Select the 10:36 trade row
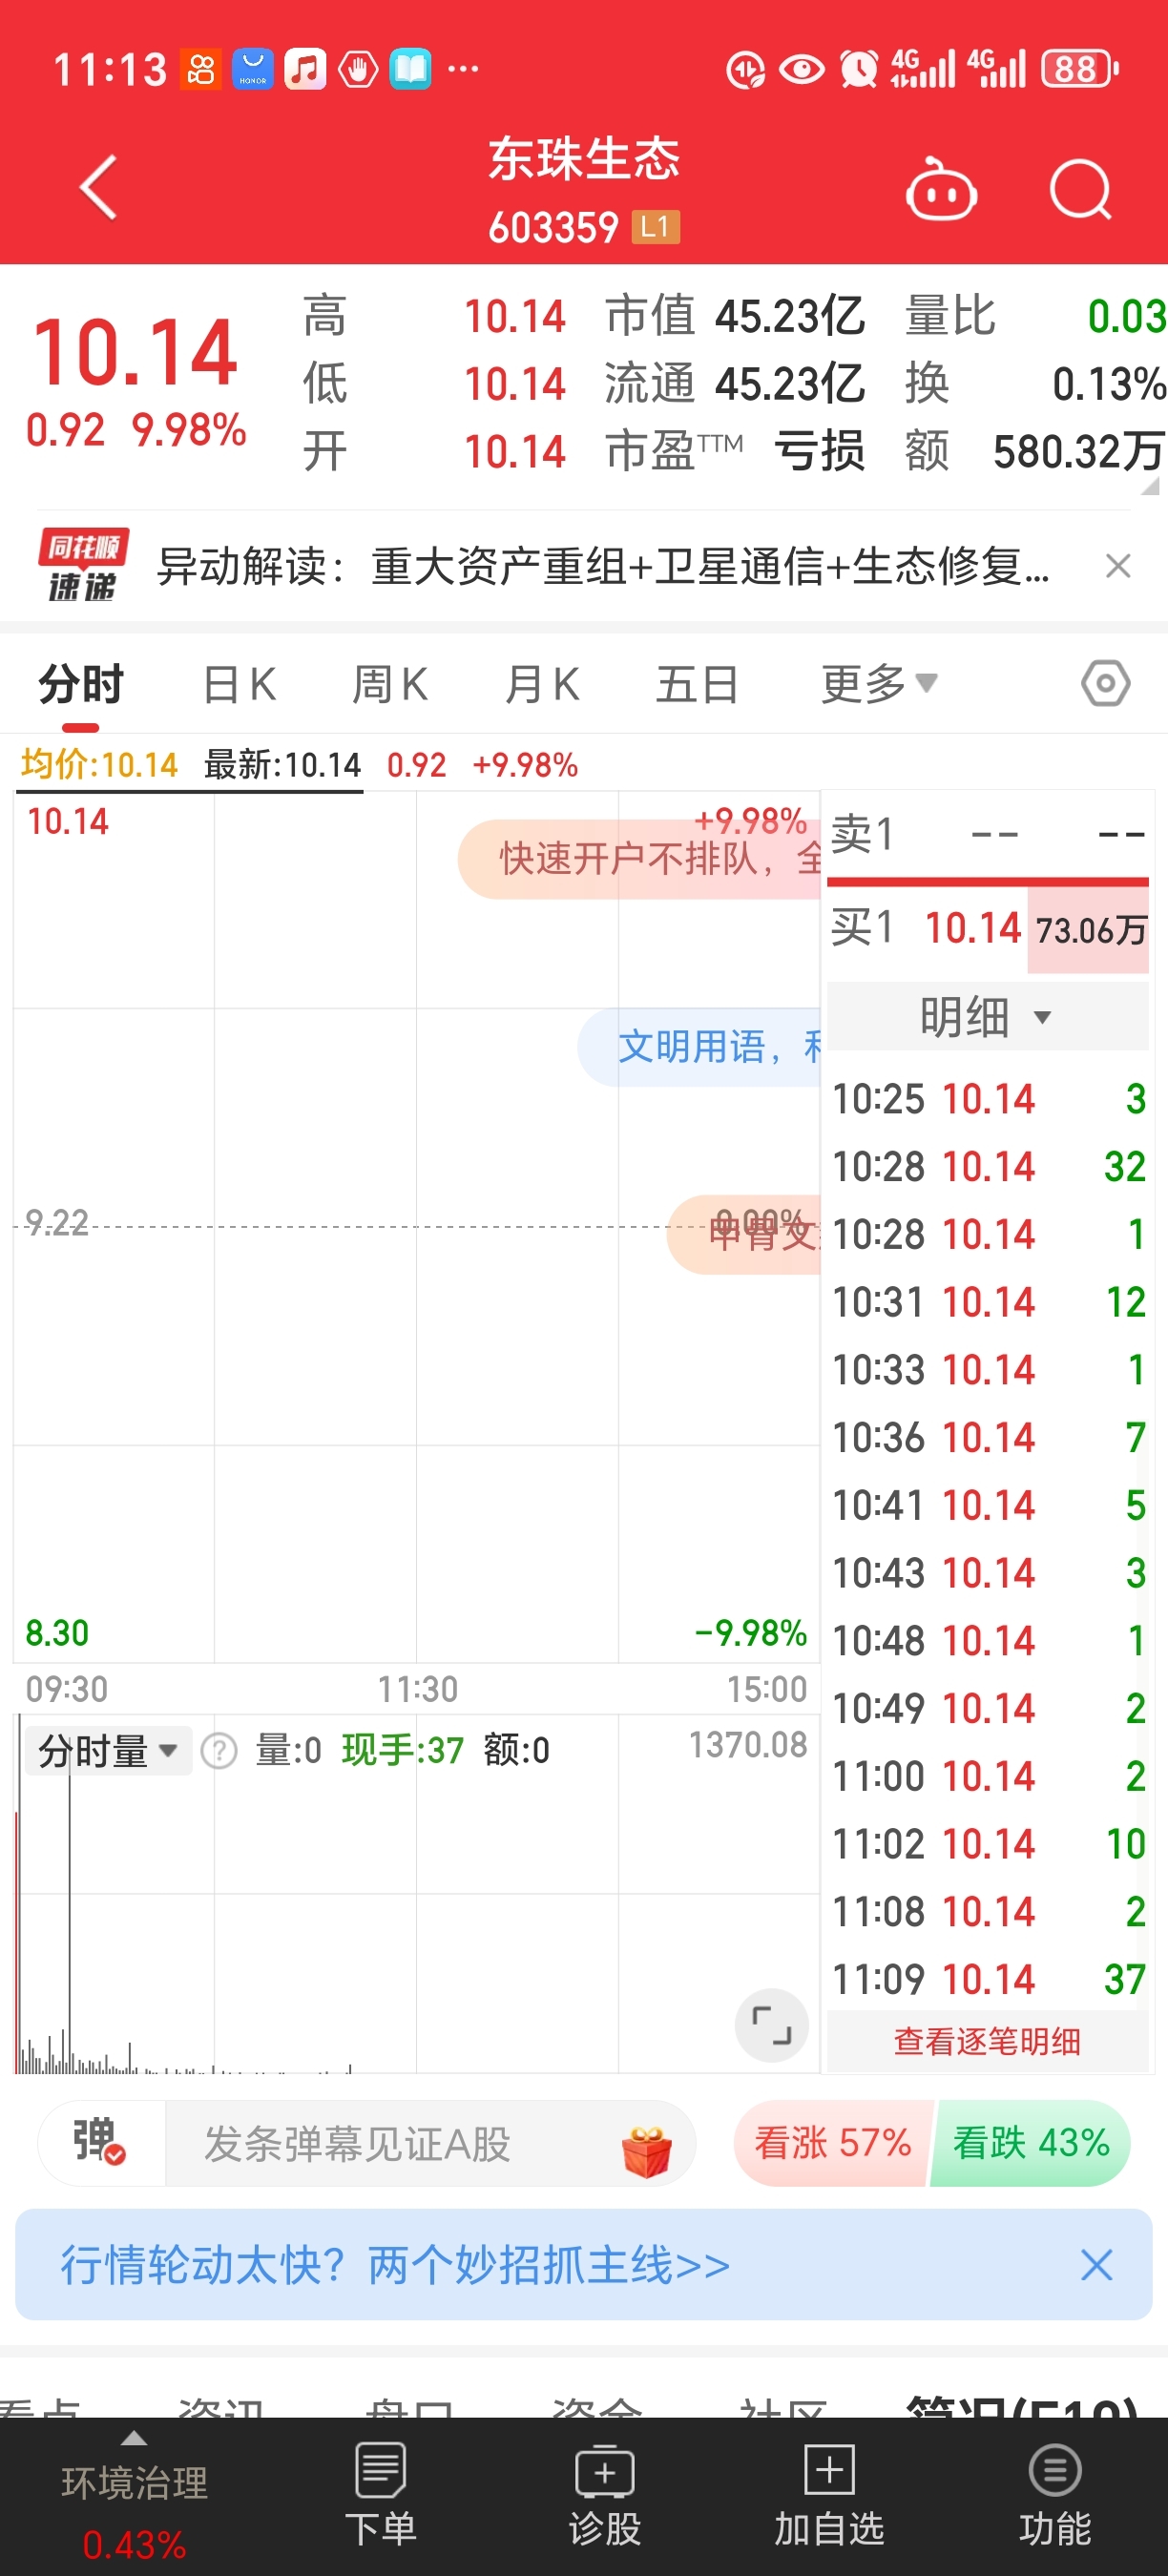The image size is (1168, 2576). pos(988,1437)
